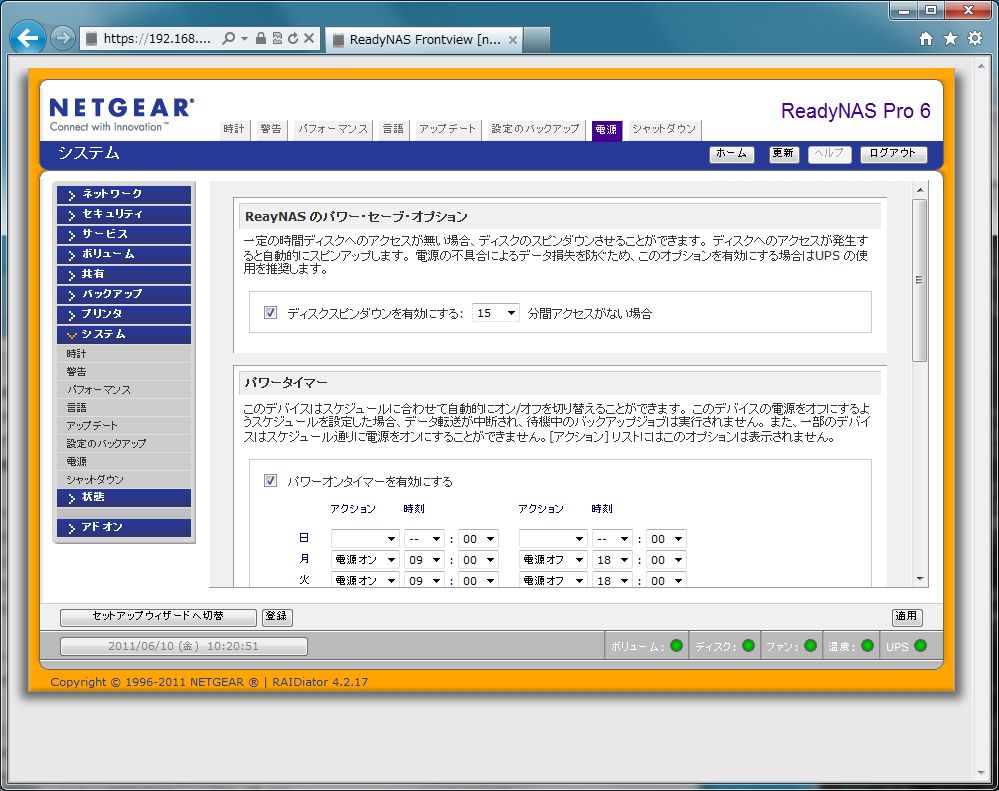Expand the ネットワーク sidebar section
The height and width of the screenshot is (791, 999).
pyautogui.click(x=124, y=194)
